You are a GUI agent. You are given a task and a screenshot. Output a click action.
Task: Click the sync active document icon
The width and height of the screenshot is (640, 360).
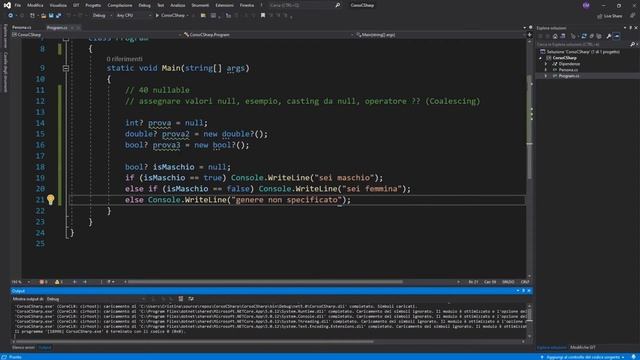coord(584,36)
